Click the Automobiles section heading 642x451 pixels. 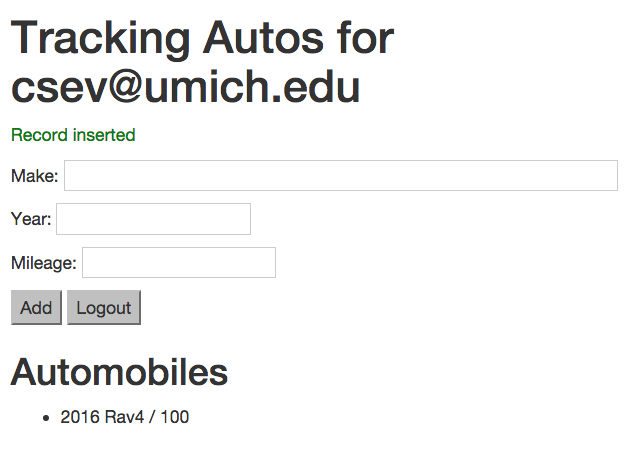(119, 372)
